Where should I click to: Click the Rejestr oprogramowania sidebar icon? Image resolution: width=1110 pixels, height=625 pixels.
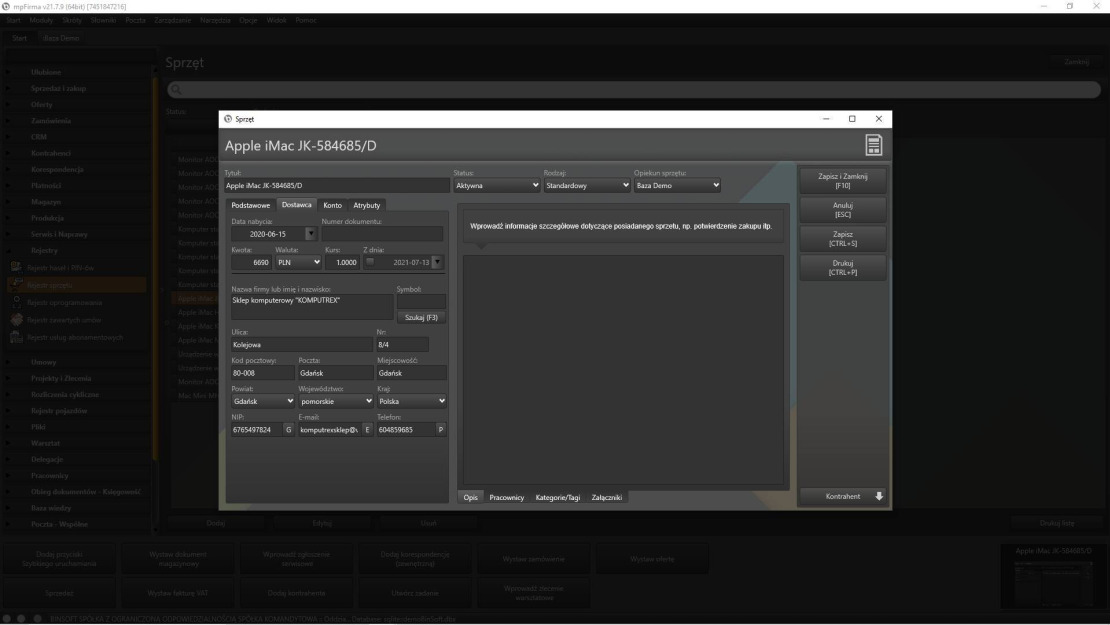coord(16,302)
